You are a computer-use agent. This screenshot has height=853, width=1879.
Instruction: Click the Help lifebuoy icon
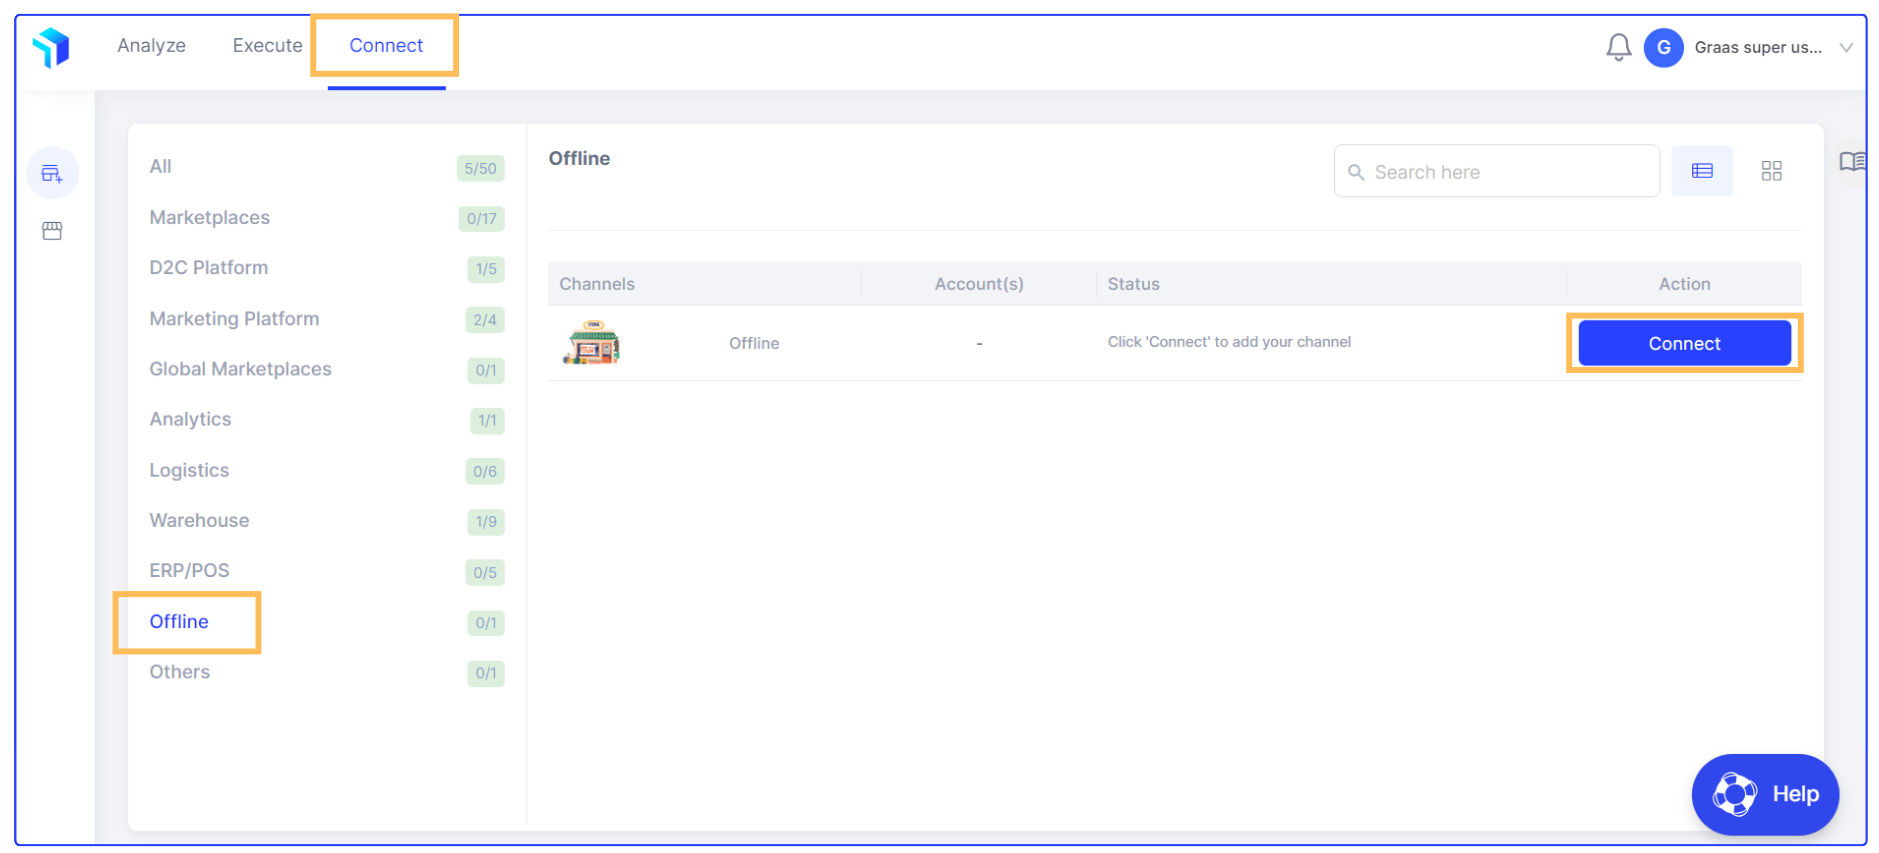pyautogui.click(x=1734, y=794)
